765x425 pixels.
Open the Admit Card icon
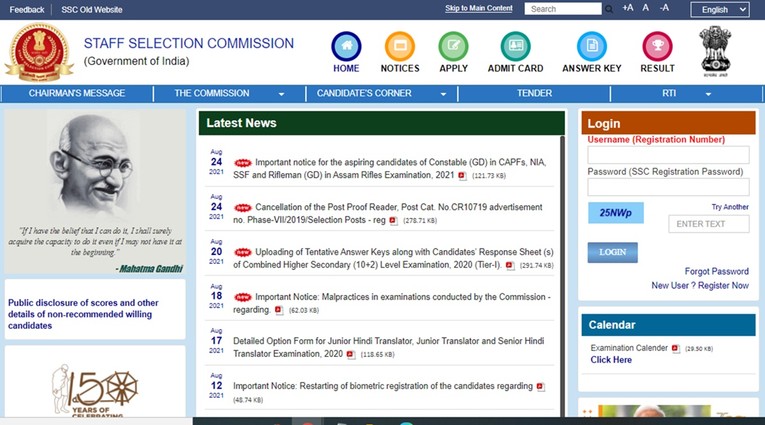tap(515, 46)
